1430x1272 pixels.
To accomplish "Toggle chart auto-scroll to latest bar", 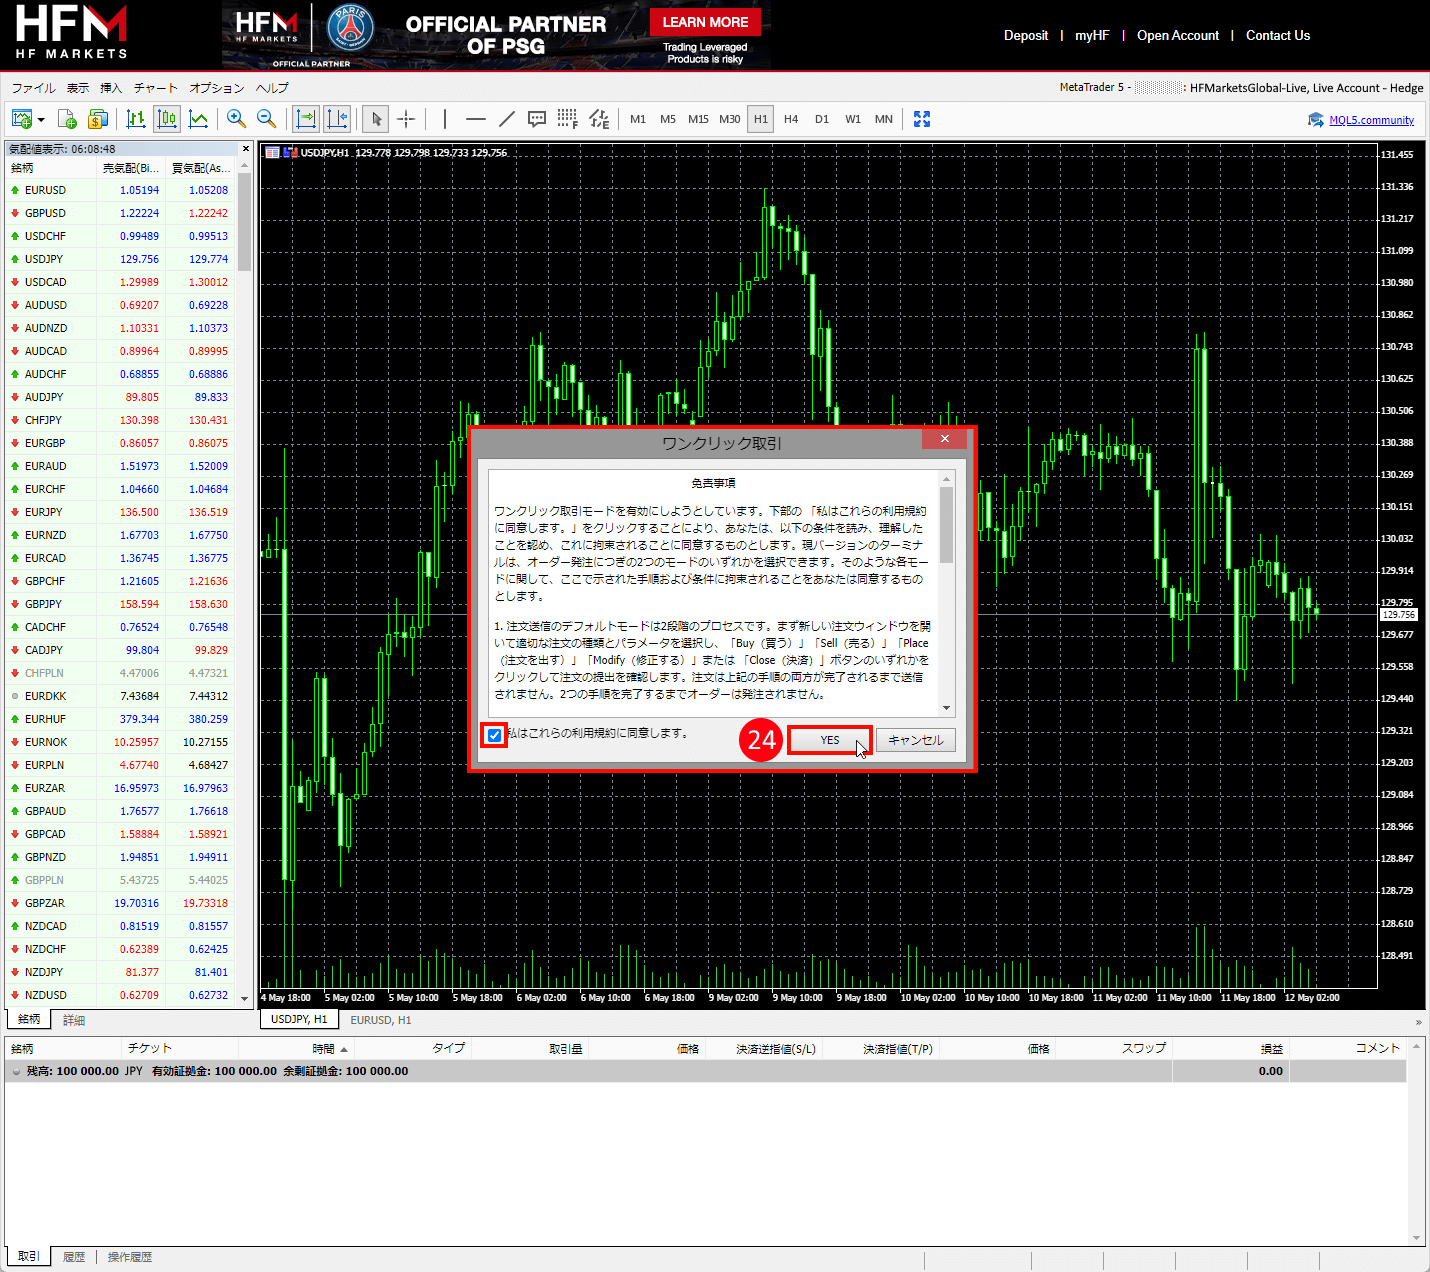I will tap(306, 119).
